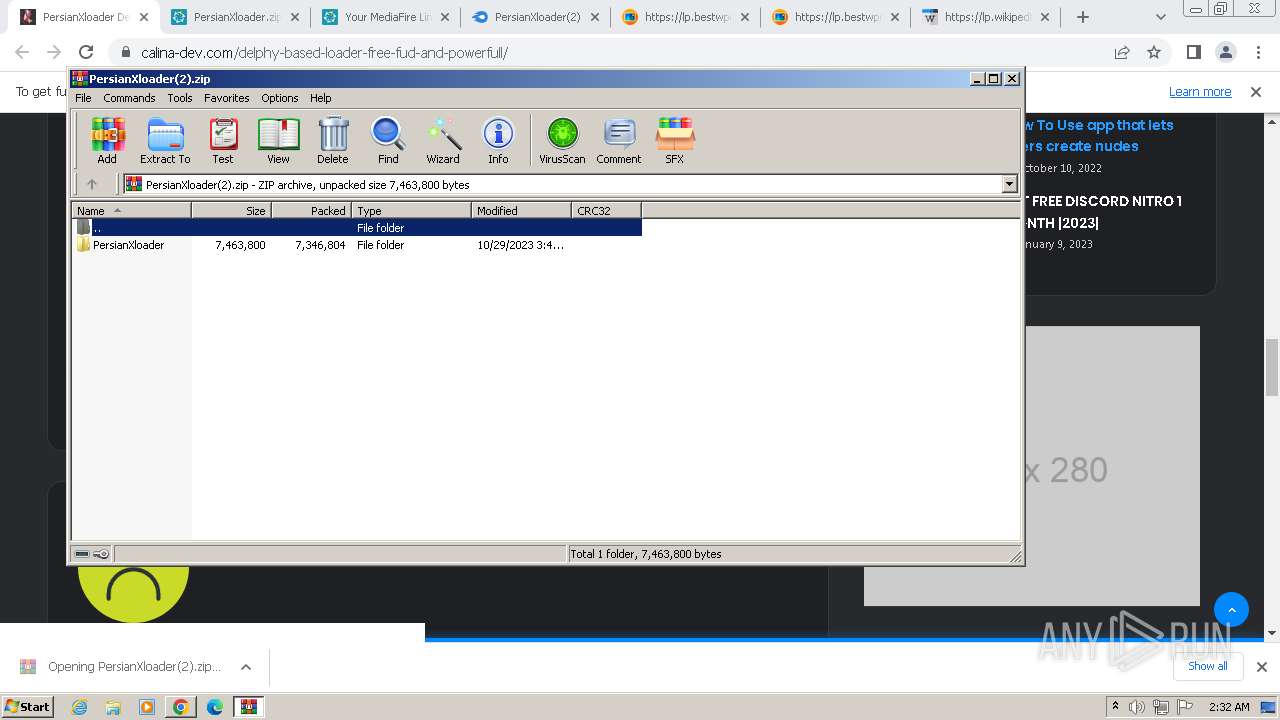Click the scroll-to-top round button
This screenshot has width=1280, height=720.
pos(1231,609)
